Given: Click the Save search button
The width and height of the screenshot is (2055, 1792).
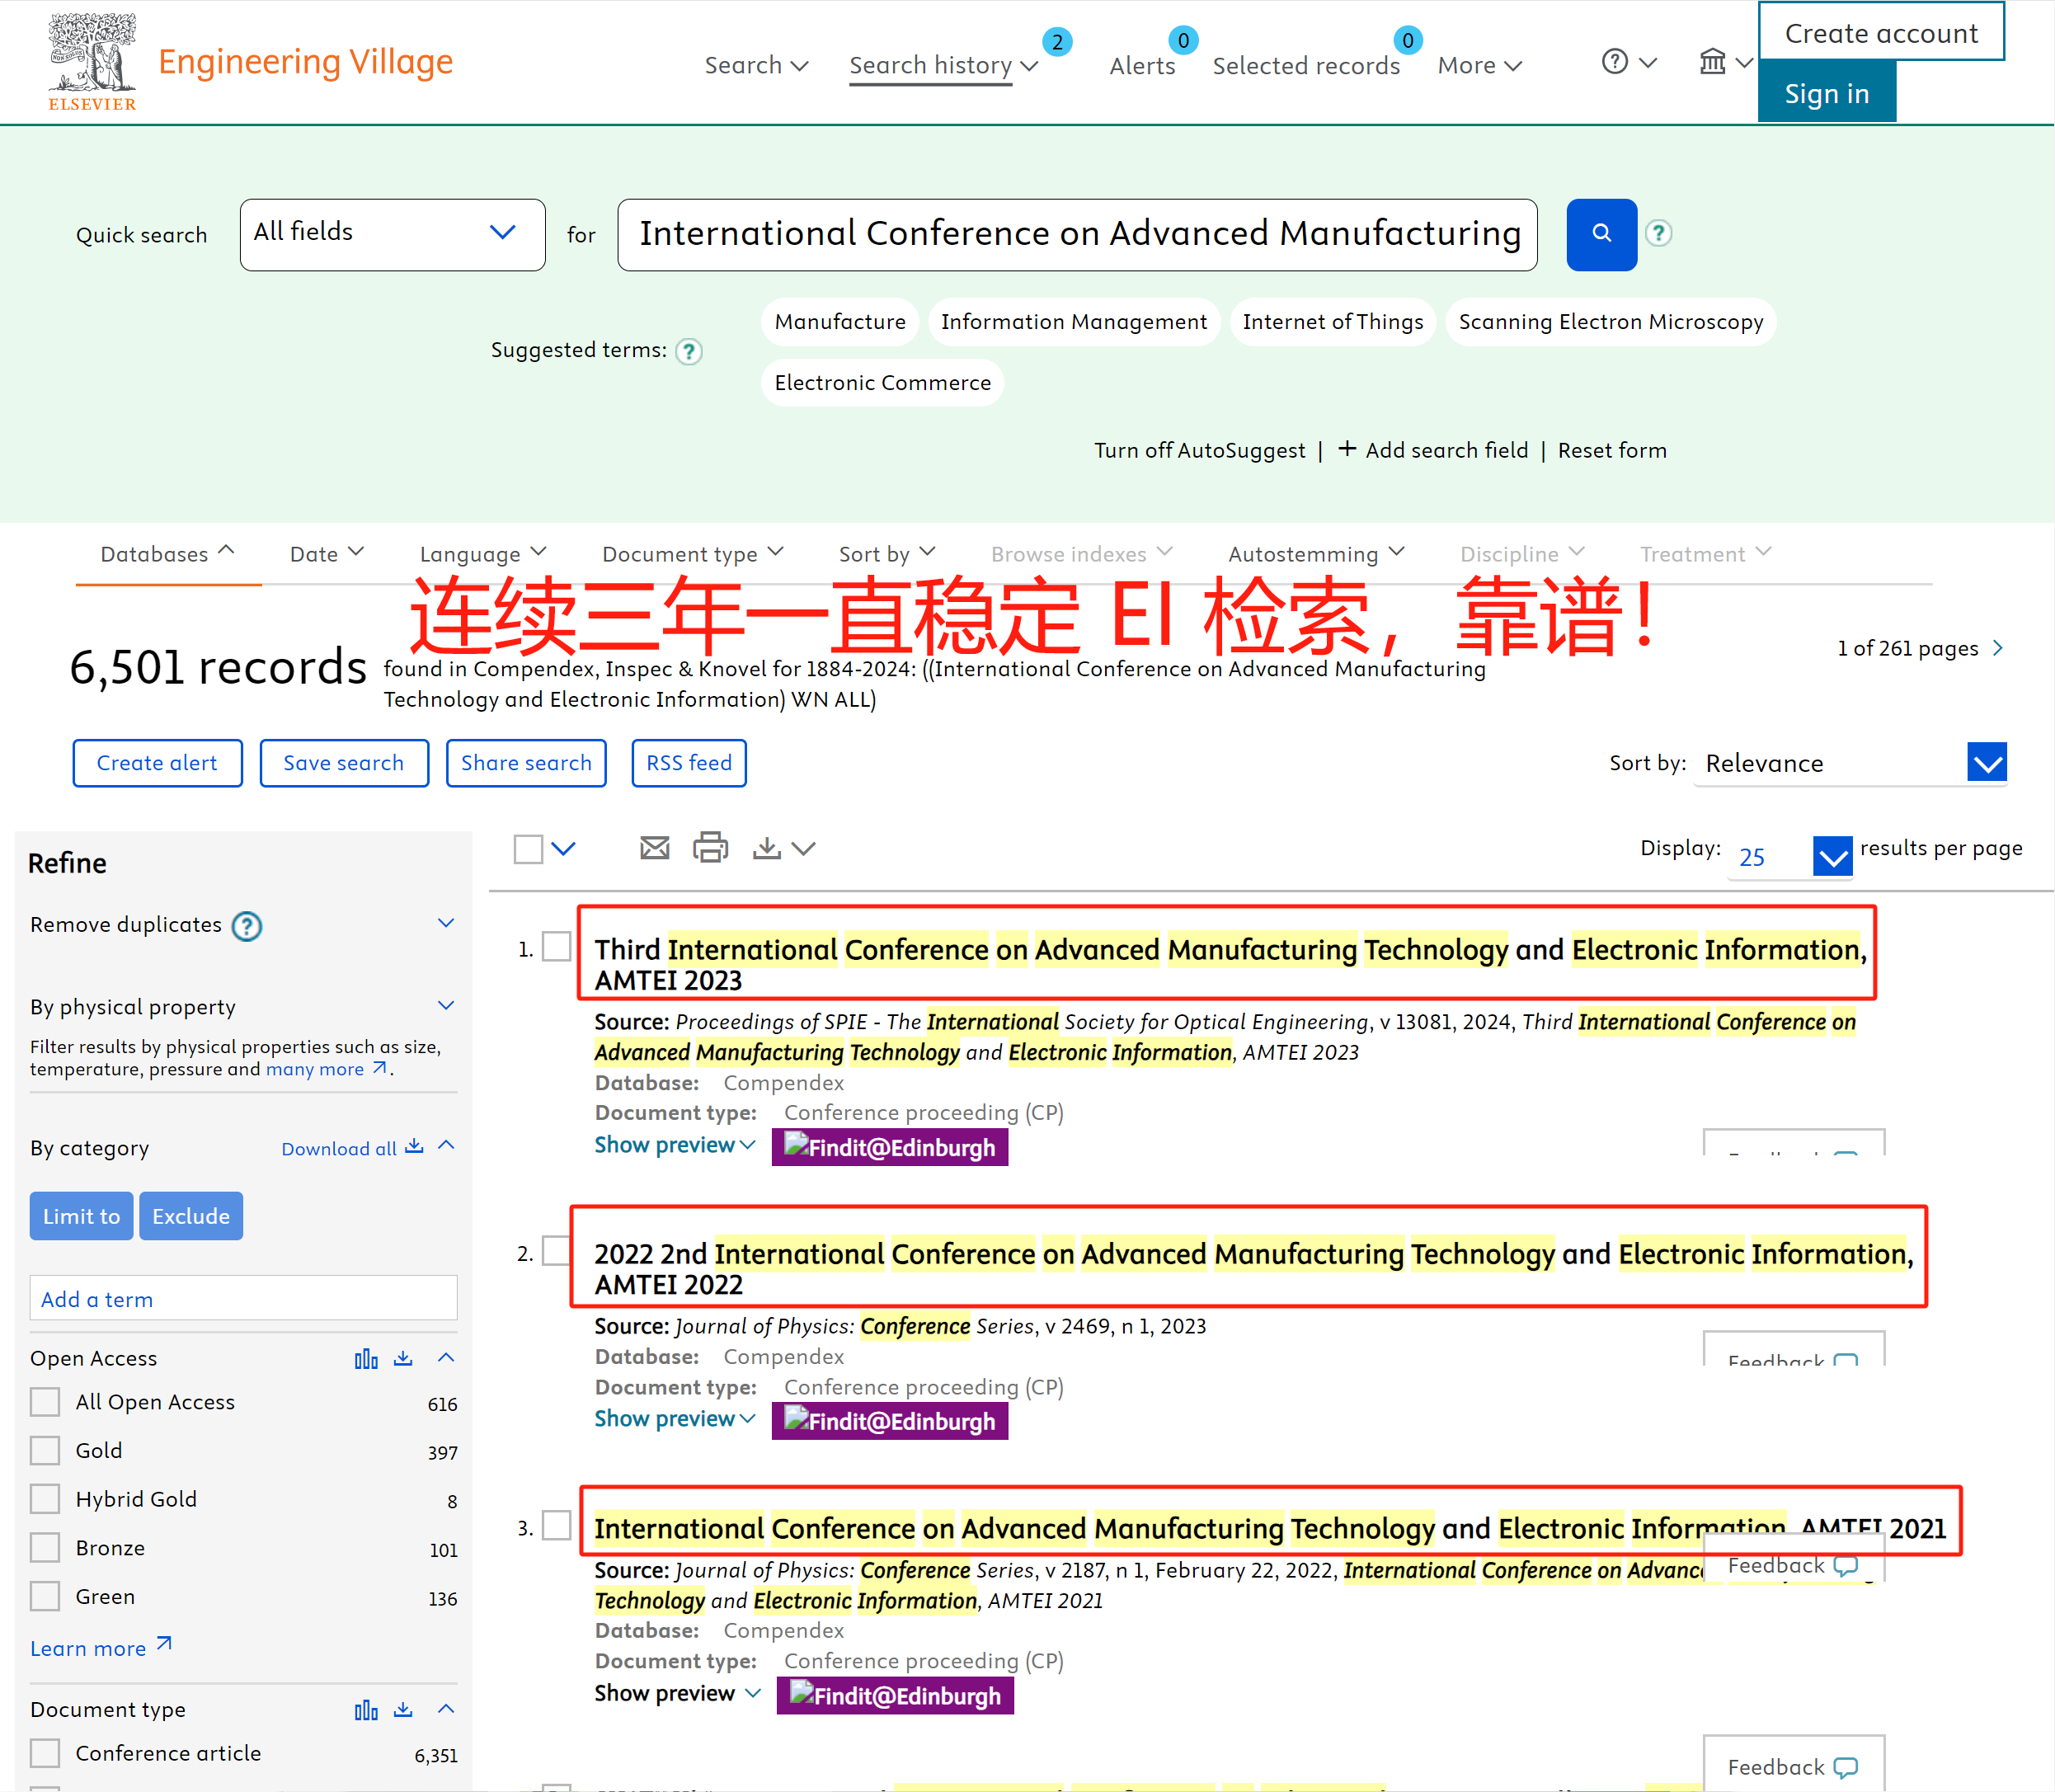Looking at the screenshot, I should point(344,763).
